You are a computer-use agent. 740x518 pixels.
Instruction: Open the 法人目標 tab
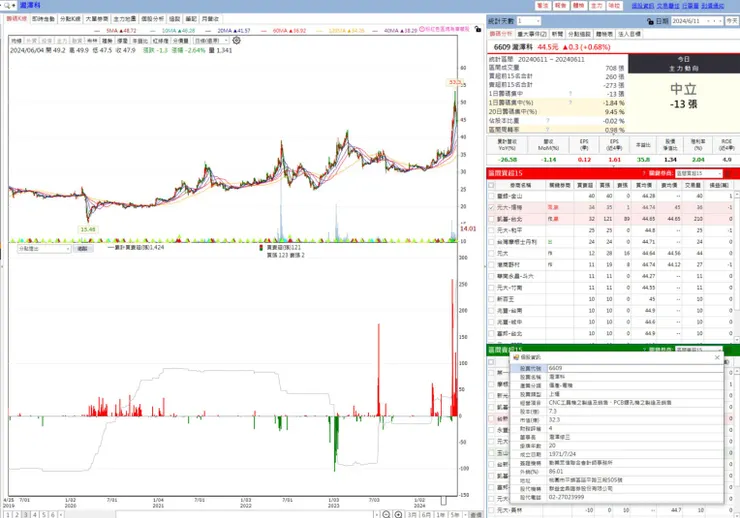[629, 34]
